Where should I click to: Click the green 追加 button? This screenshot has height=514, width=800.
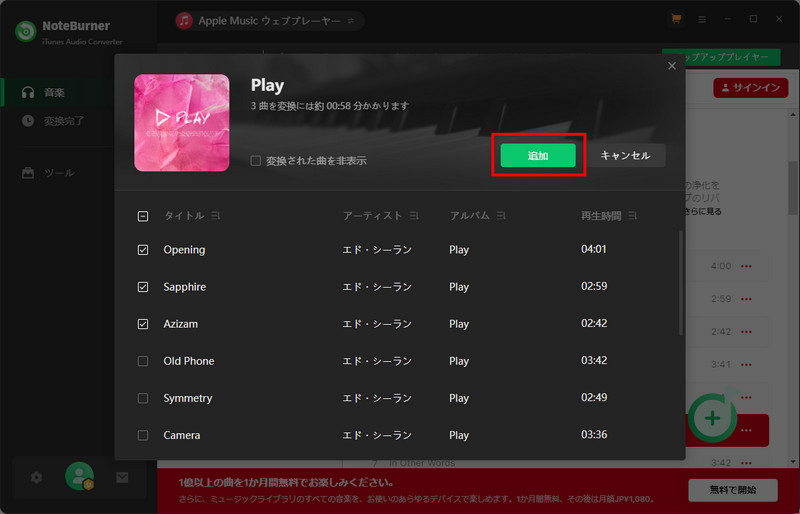[538, 155]
